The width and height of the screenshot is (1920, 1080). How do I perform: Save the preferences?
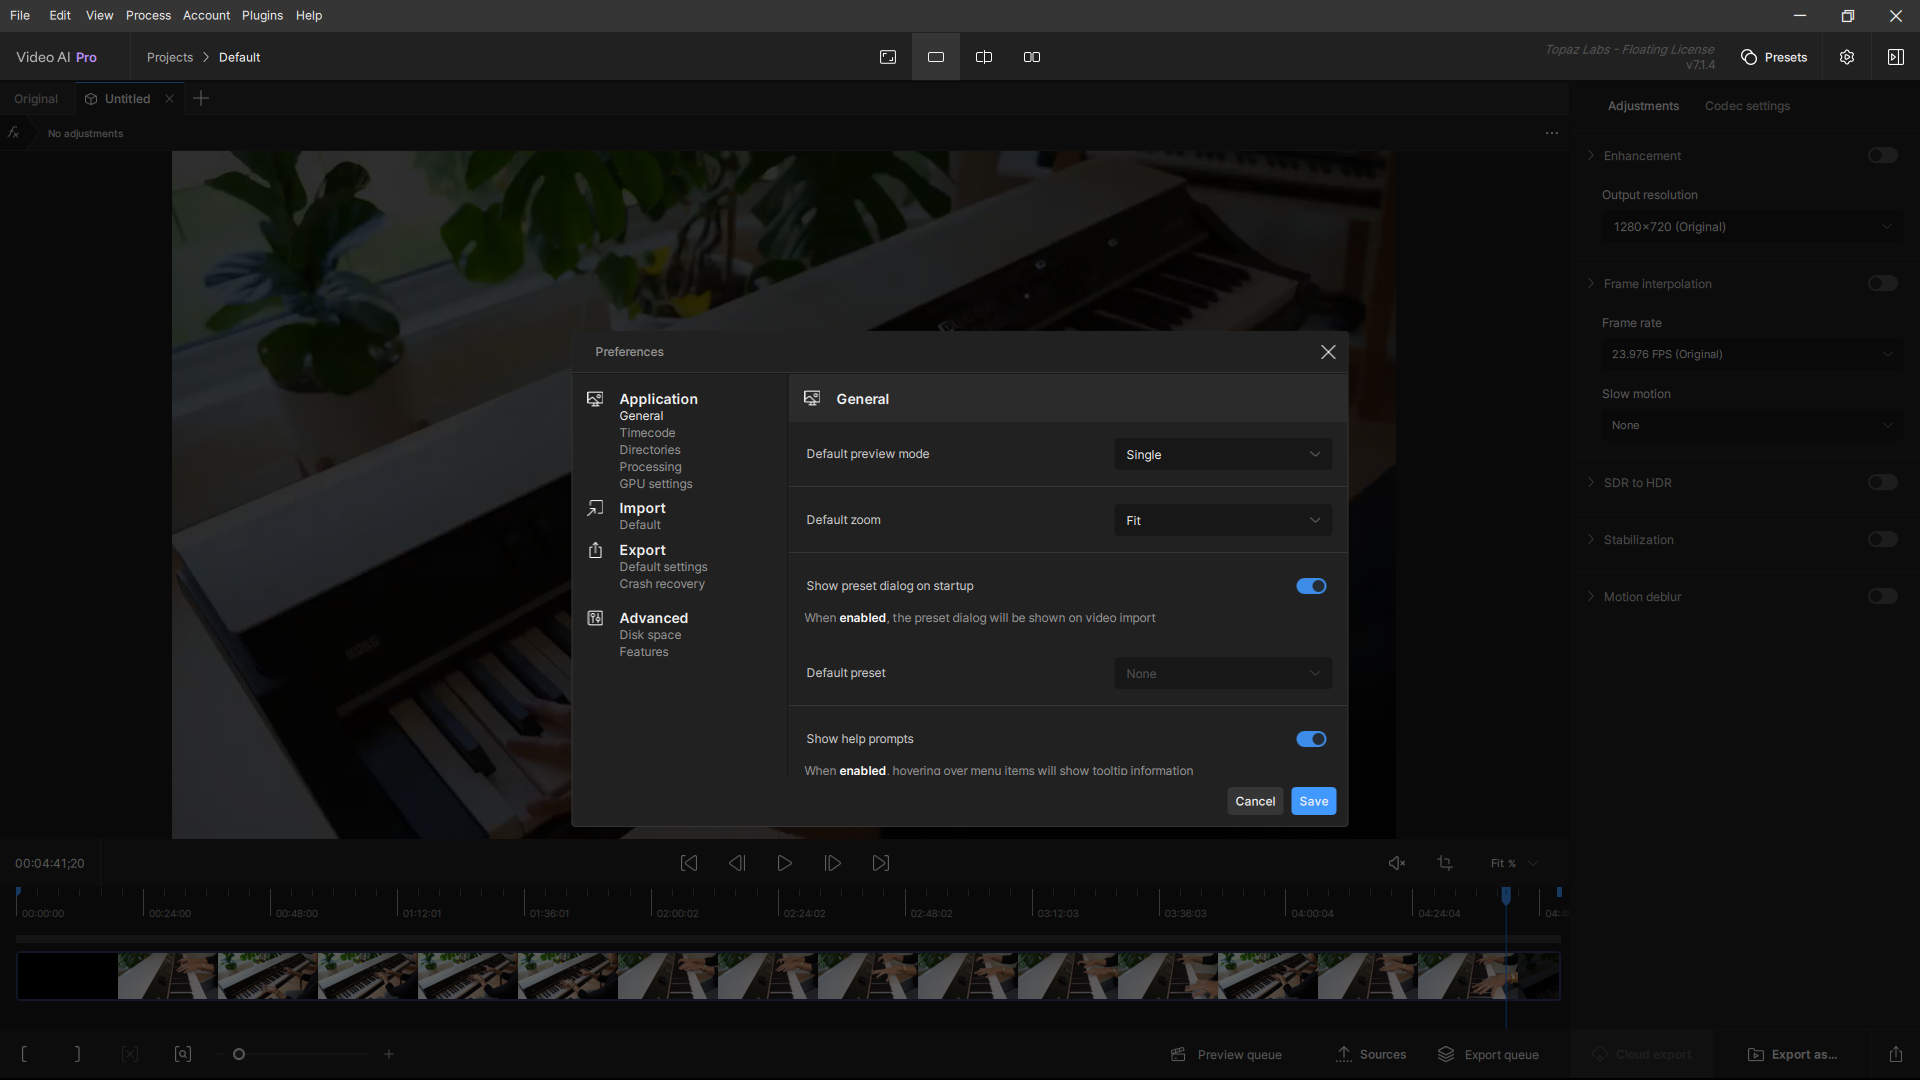[1313, 801]
